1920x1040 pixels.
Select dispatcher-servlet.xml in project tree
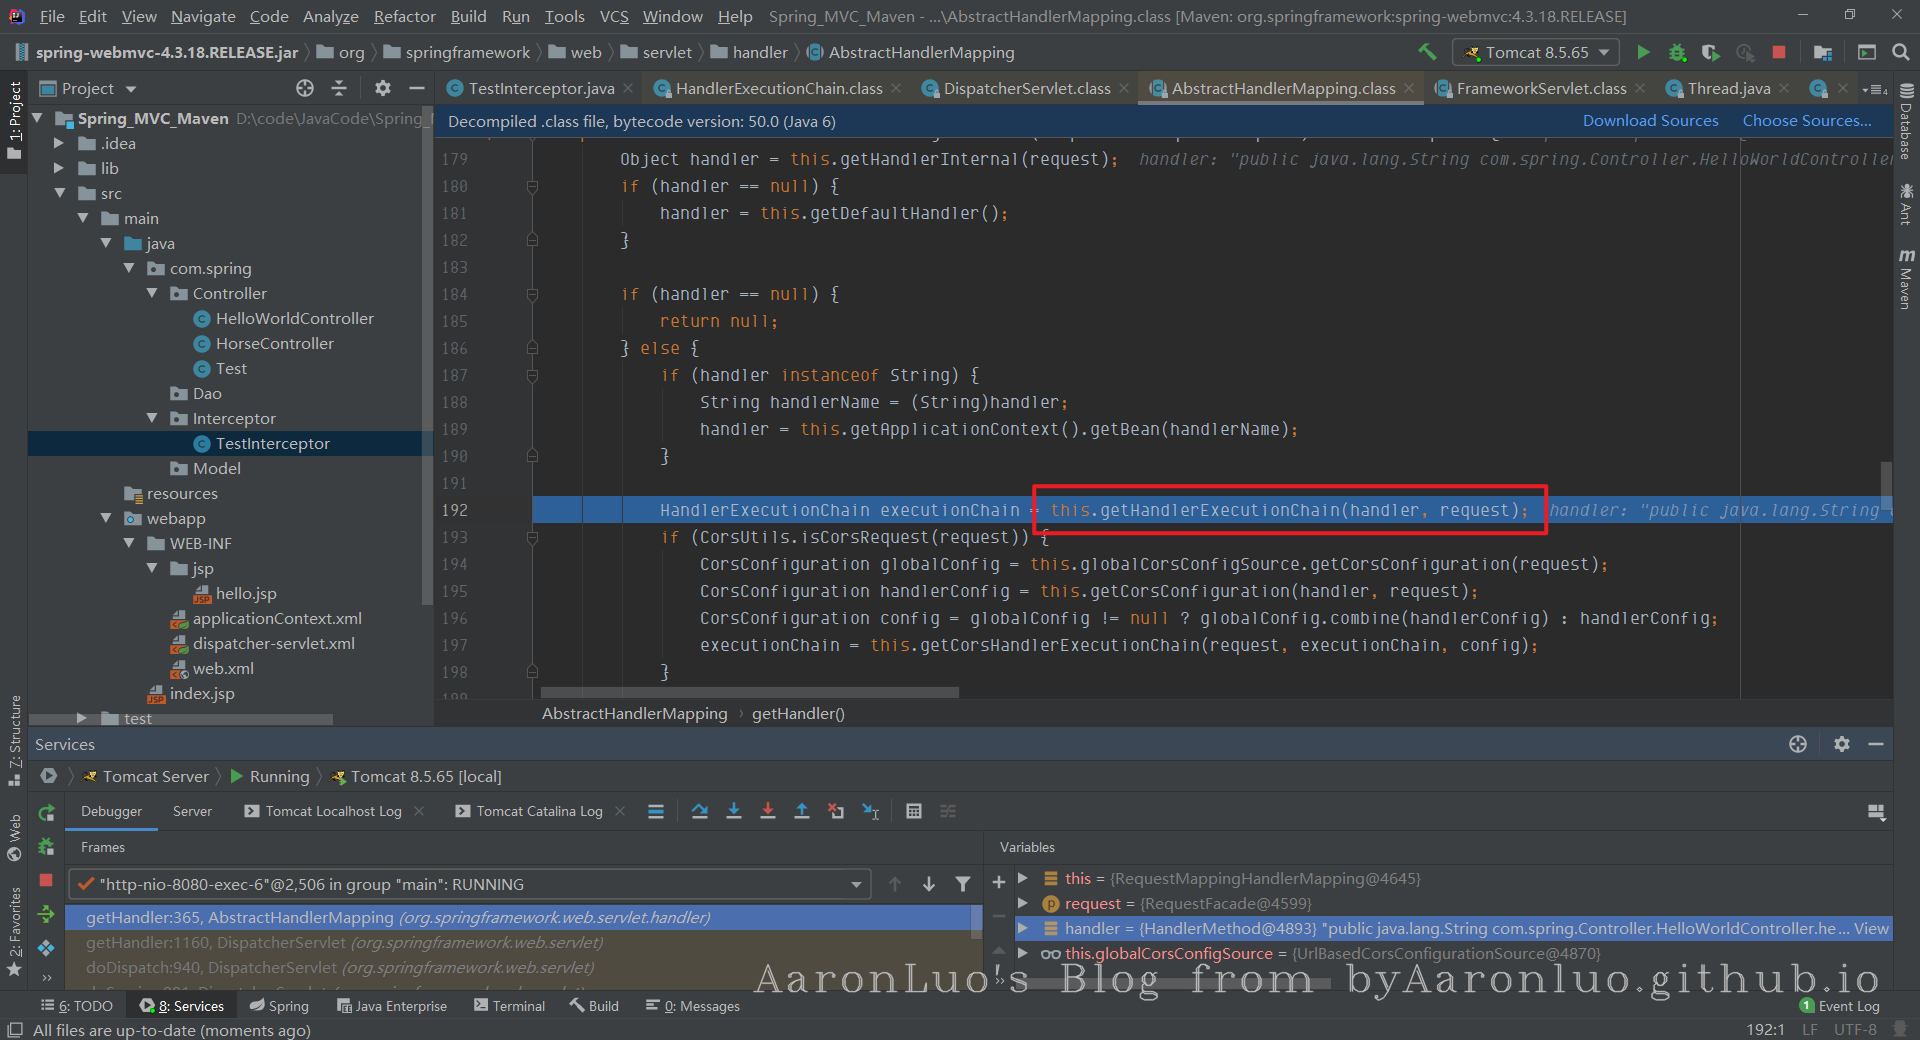pos(273,643)
